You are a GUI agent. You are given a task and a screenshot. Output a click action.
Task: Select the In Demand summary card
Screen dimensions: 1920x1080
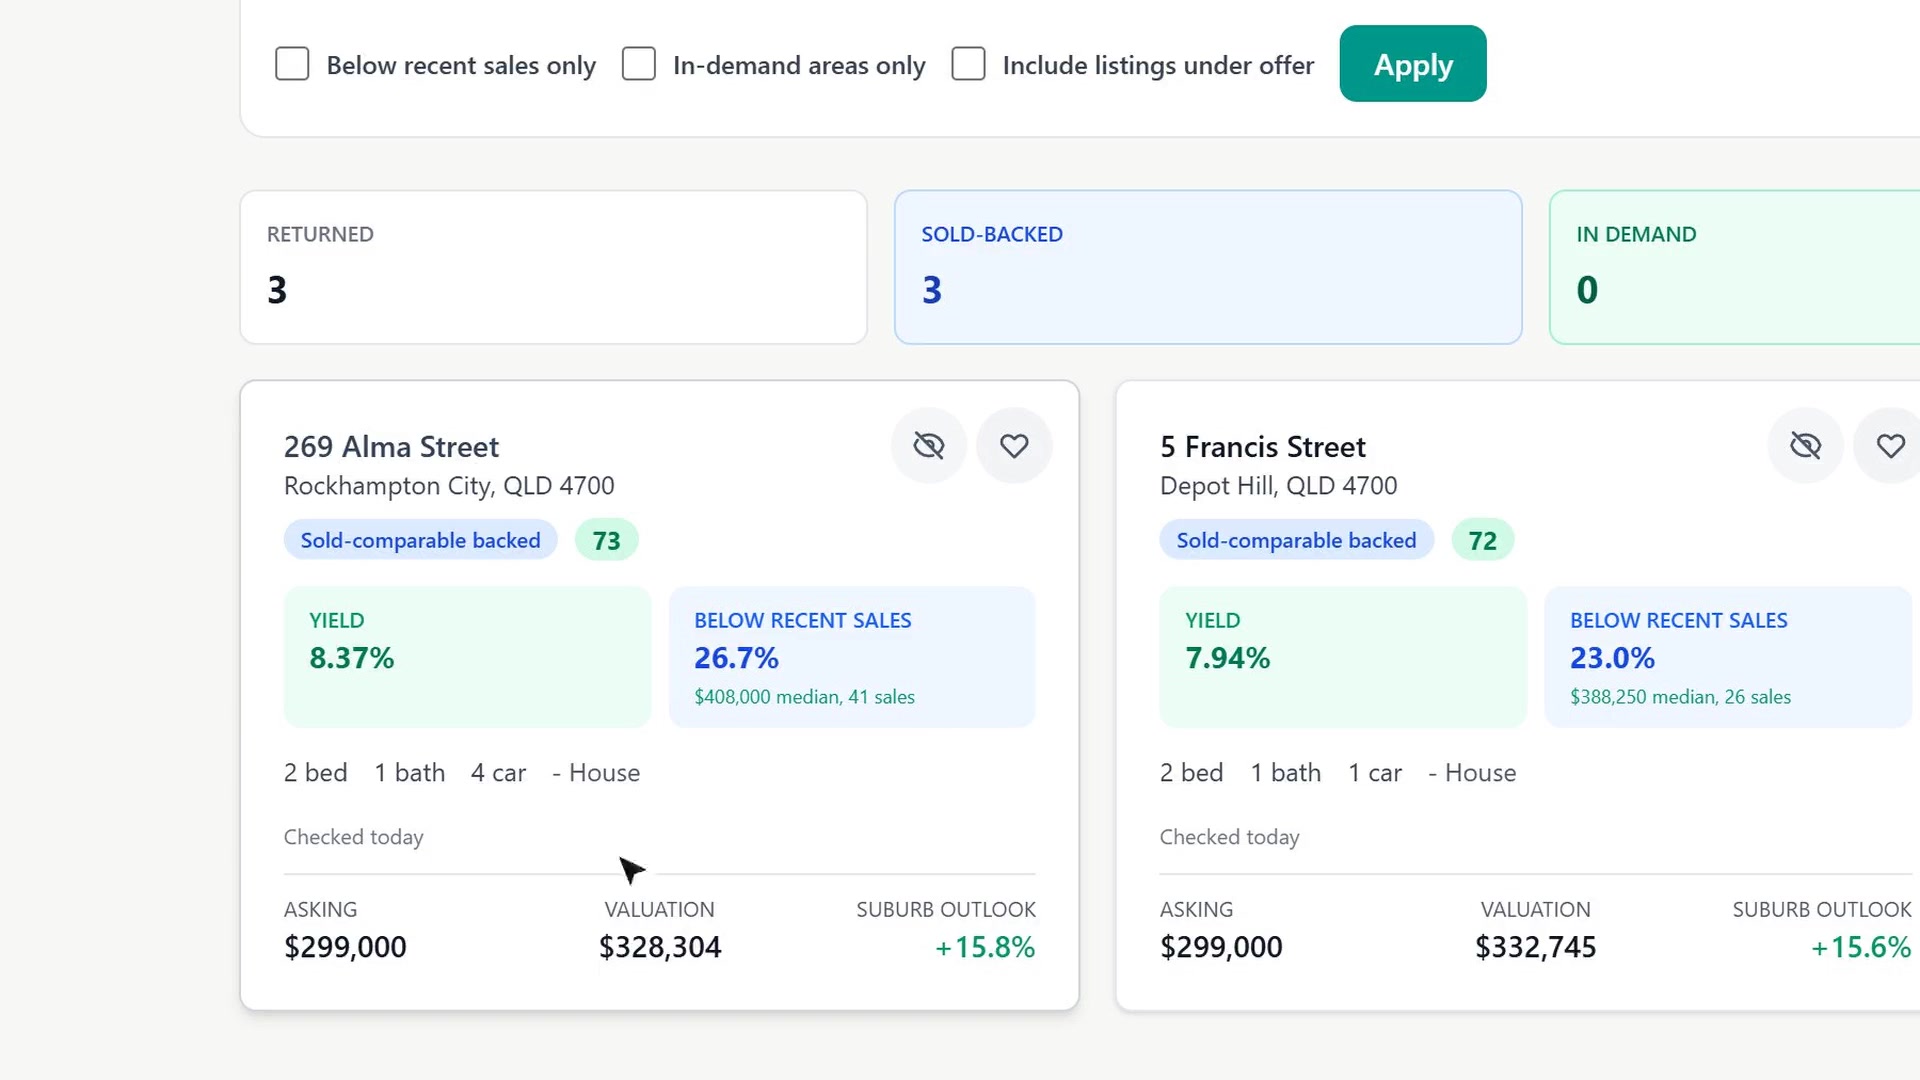(x=1734, y=267)
